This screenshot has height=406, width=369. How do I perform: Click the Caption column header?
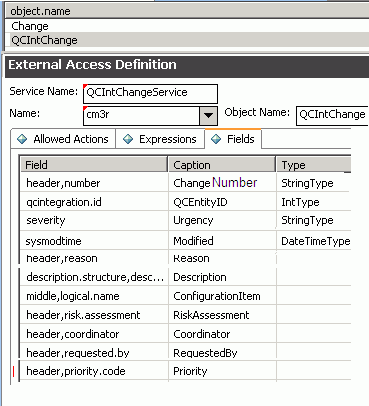click(x=222, y=165)
